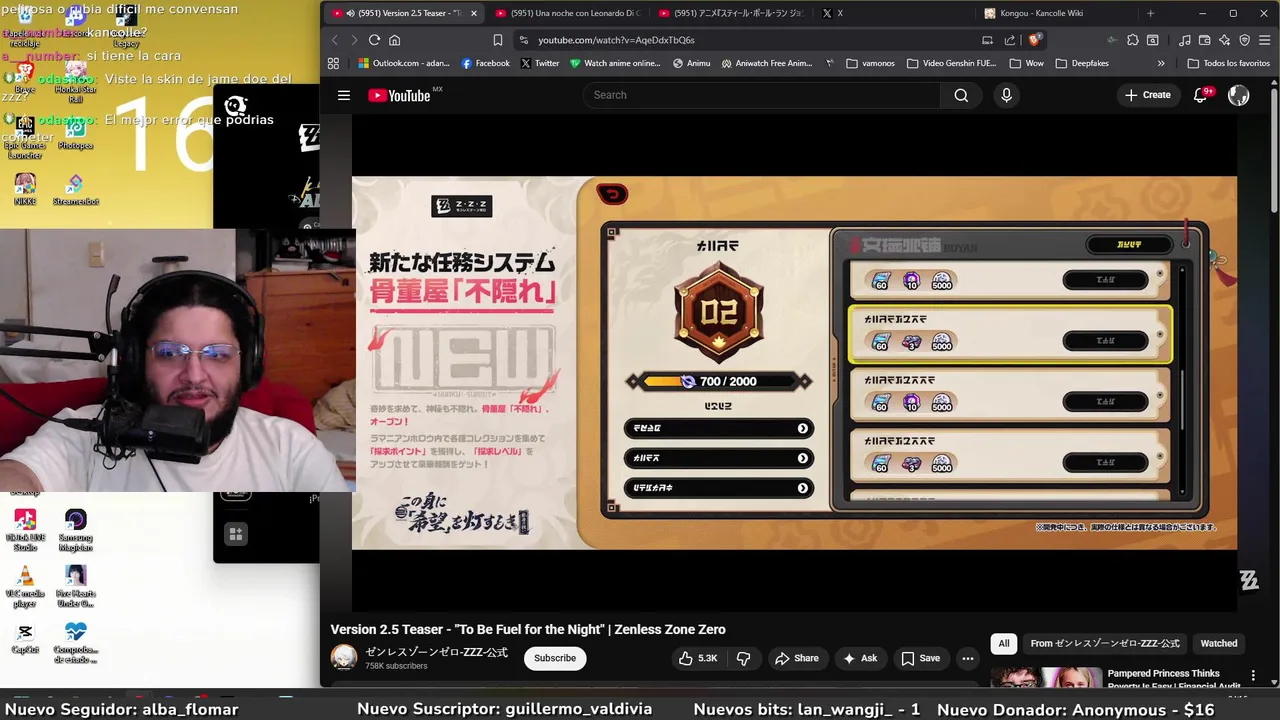1280x720 pixels.
Task: Open Watch anime online bookmark
Action: [x=615, y=63]
